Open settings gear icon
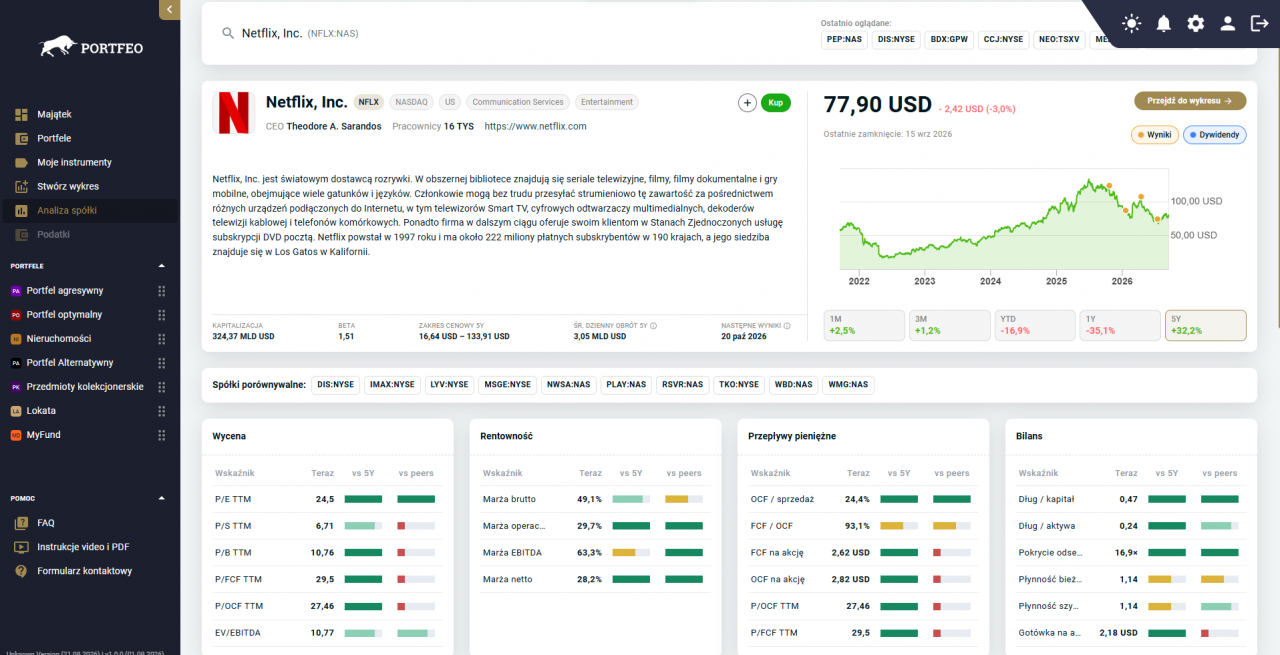Image resolution: width=1280 pixels, height=655 pixels. pos(1195,24)
